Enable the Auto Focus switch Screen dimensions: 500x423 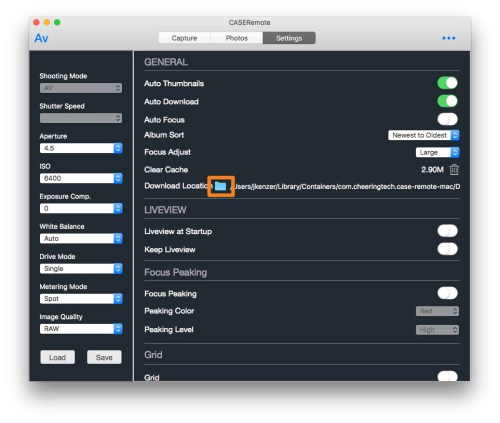tap(447, 119)
